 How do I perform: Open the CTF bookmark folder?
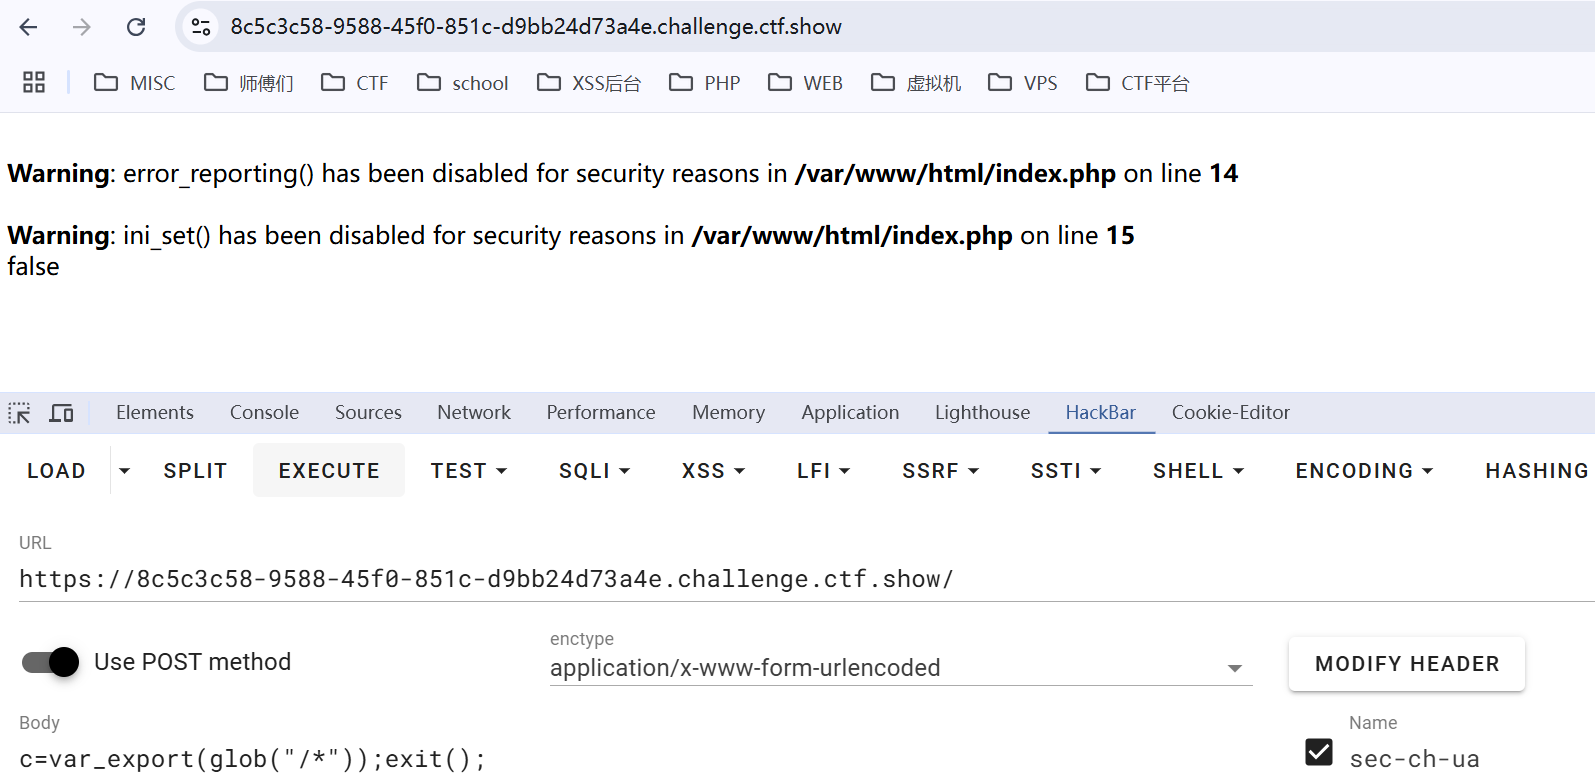pos(355,83)
